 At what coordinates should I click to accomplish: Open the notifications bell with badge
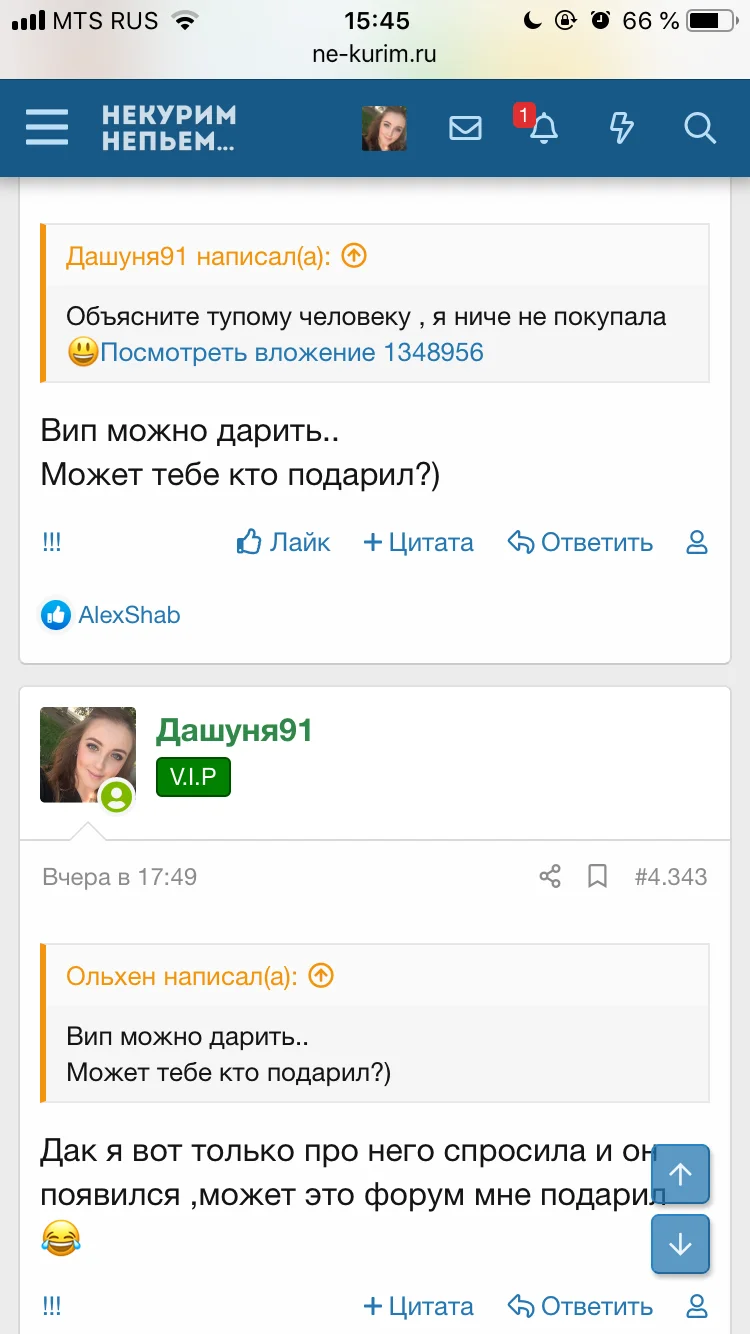[x=543, y=128]
